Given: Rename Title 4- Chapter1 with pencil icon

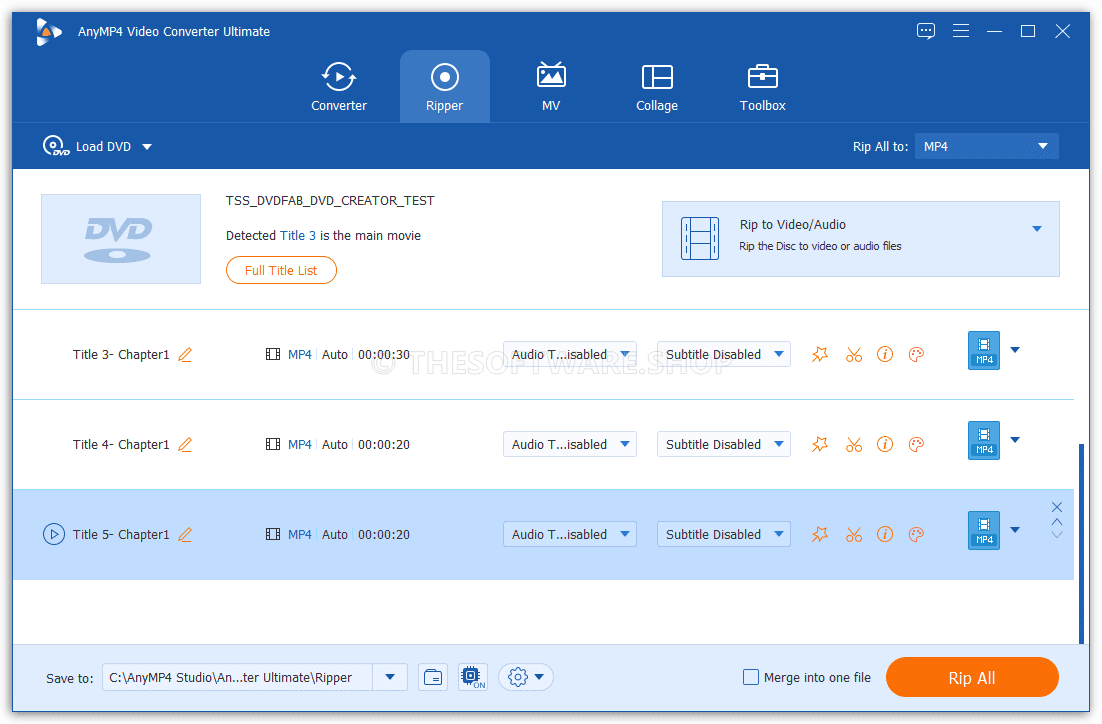Looking at the screenshot, I should tap(185, 444).
